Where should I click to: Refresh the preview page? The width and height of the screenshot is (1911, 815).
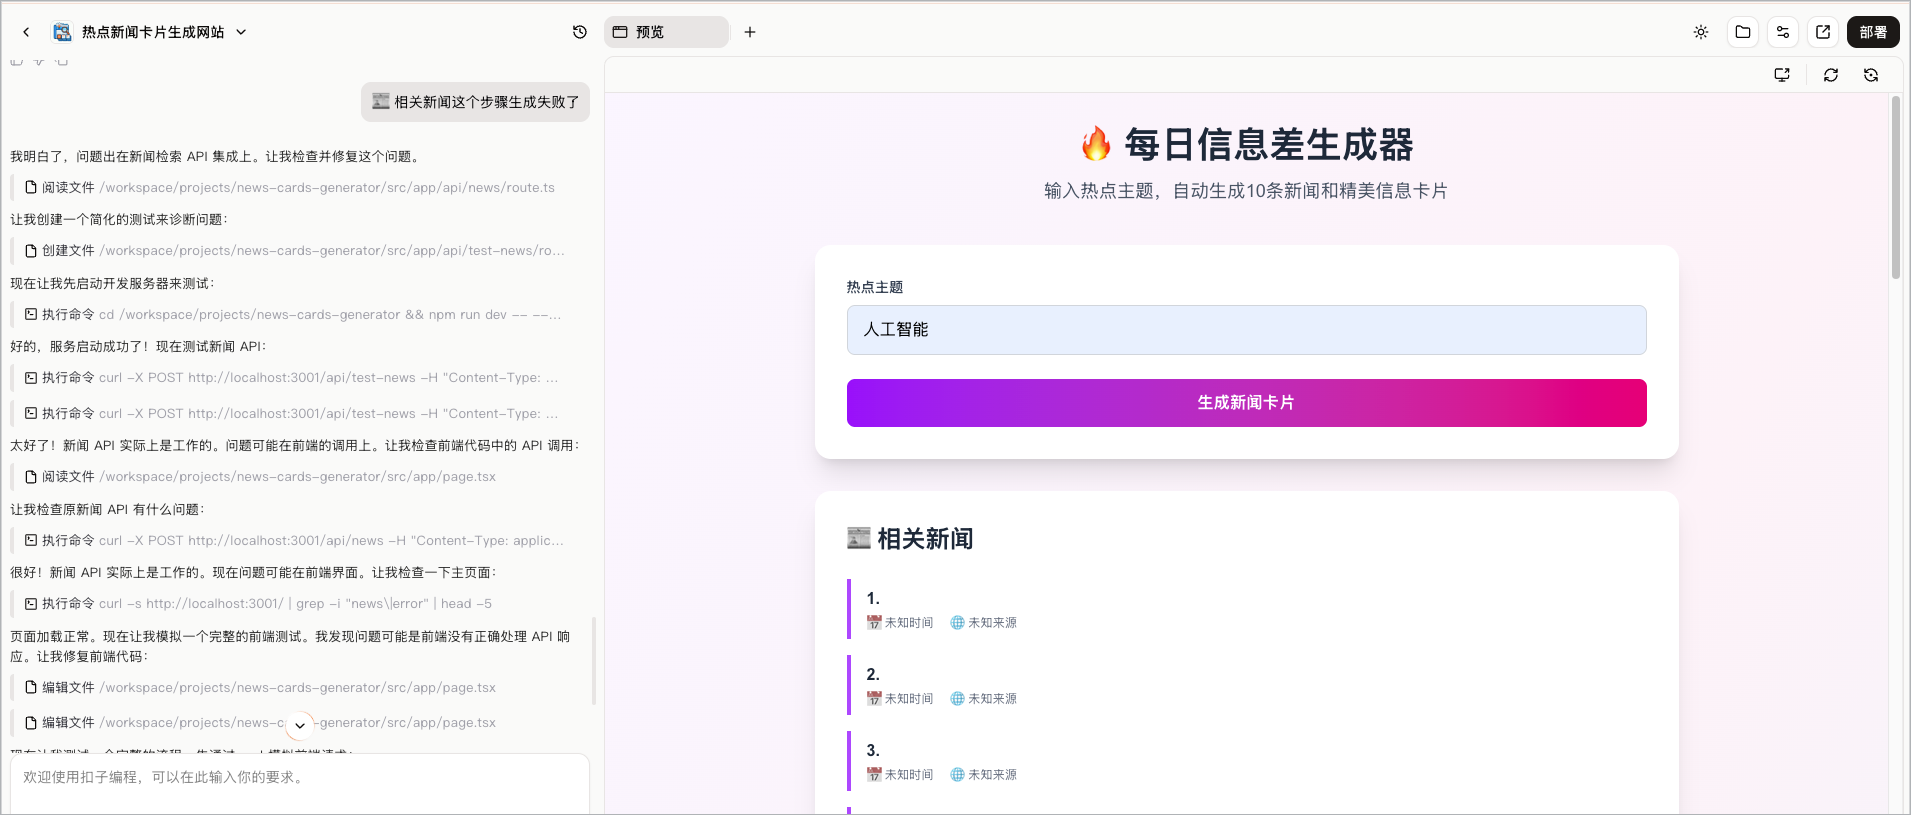click(x=1831, y=75)
